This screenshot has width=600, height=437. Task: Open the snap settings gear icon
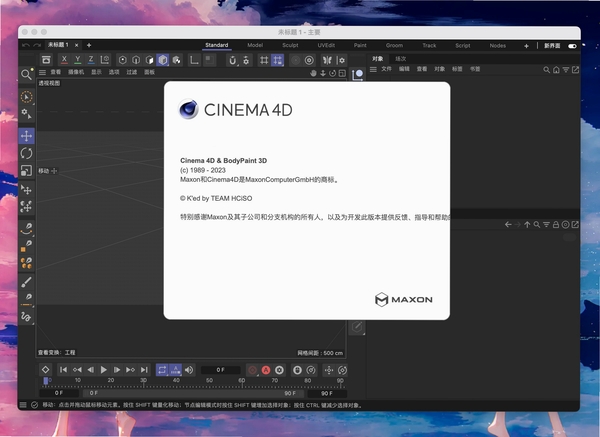(246, 60)
